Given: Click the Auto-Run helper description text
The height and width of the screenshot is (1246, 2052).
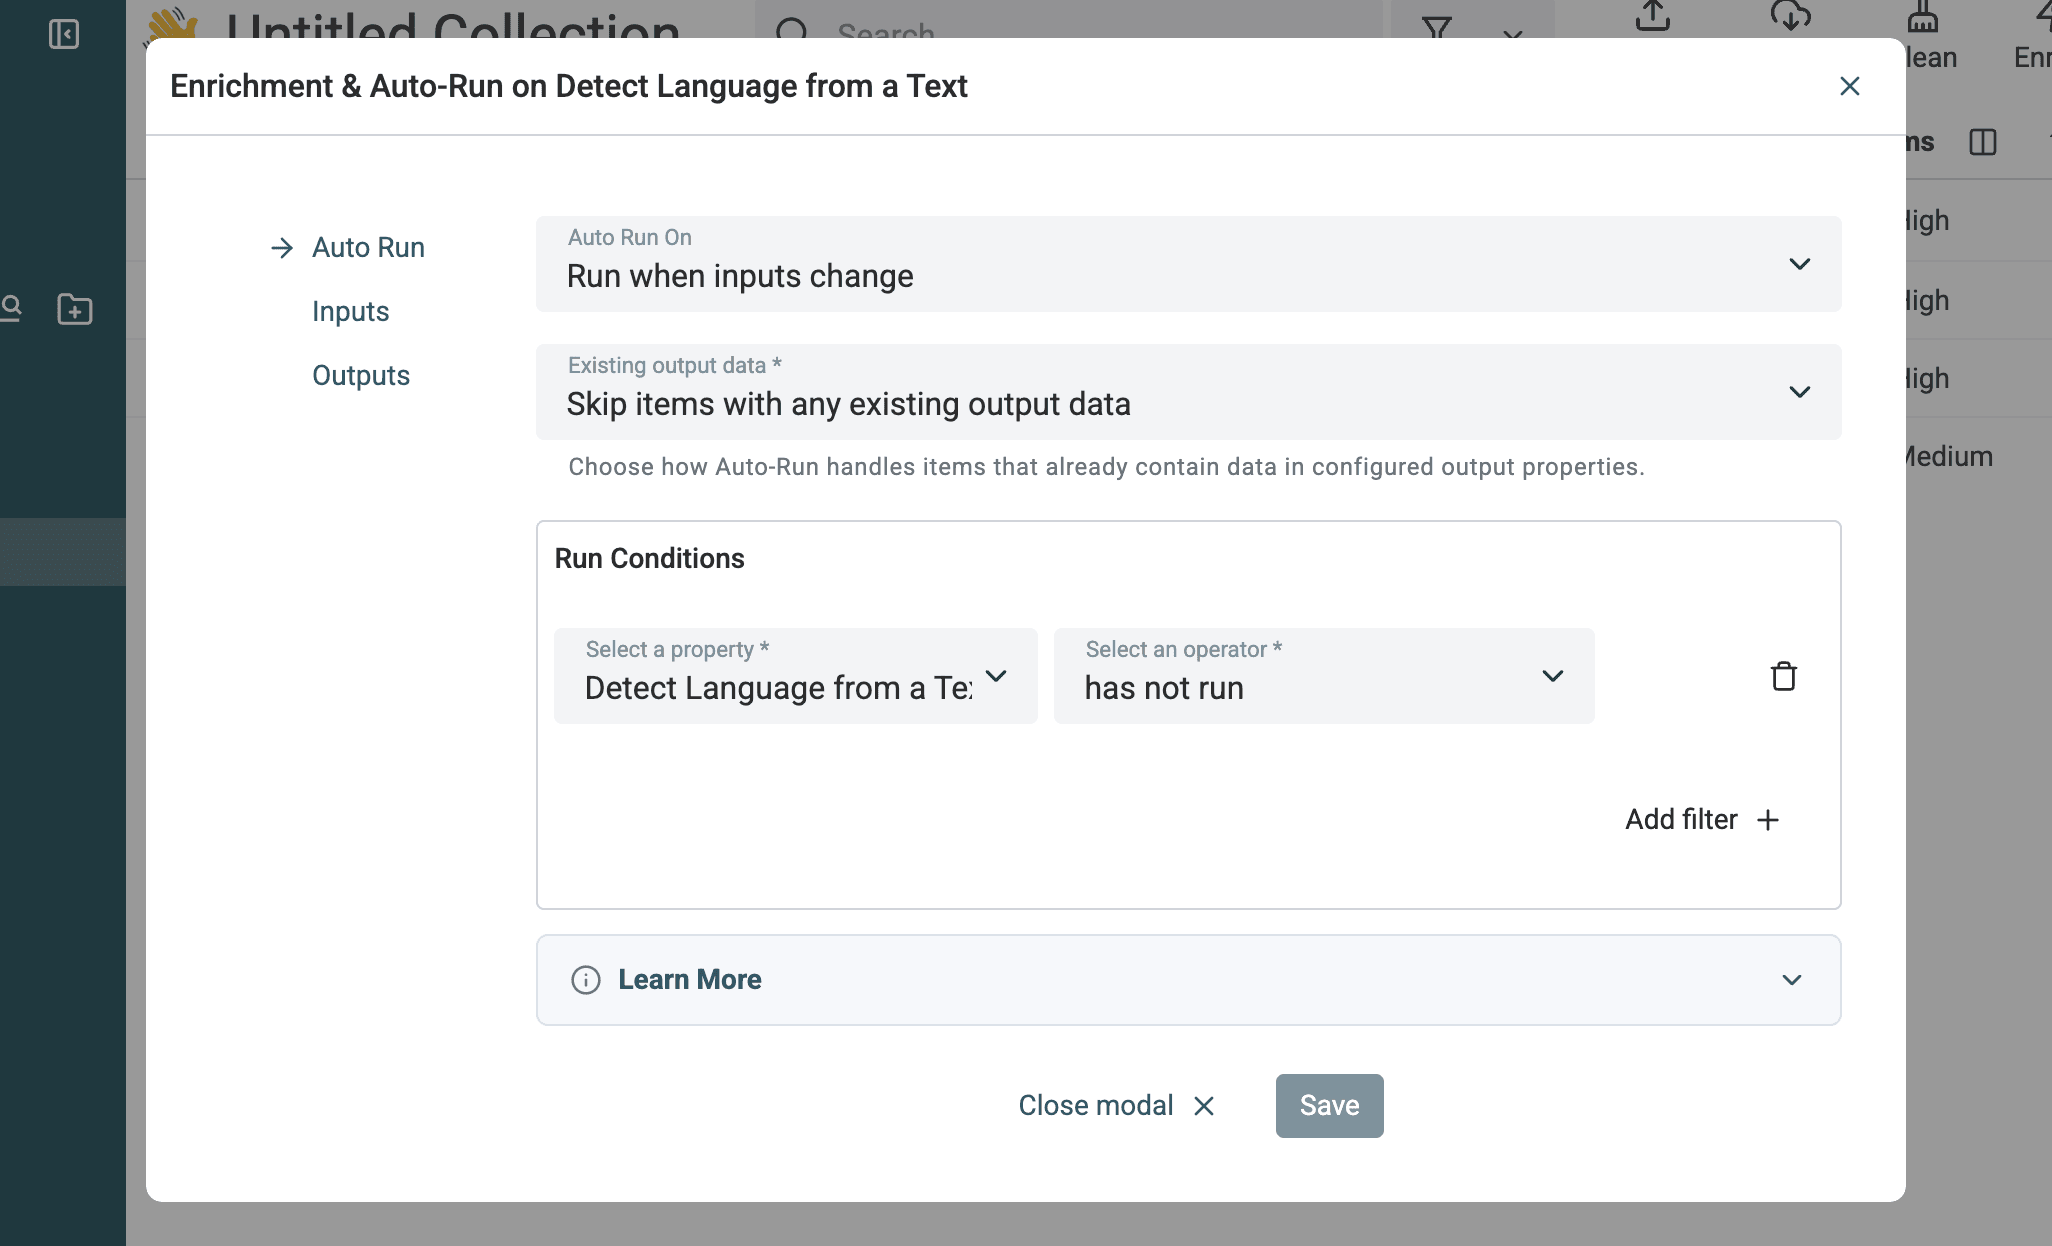Looking at the screenshot, I should pos(1106,467).
